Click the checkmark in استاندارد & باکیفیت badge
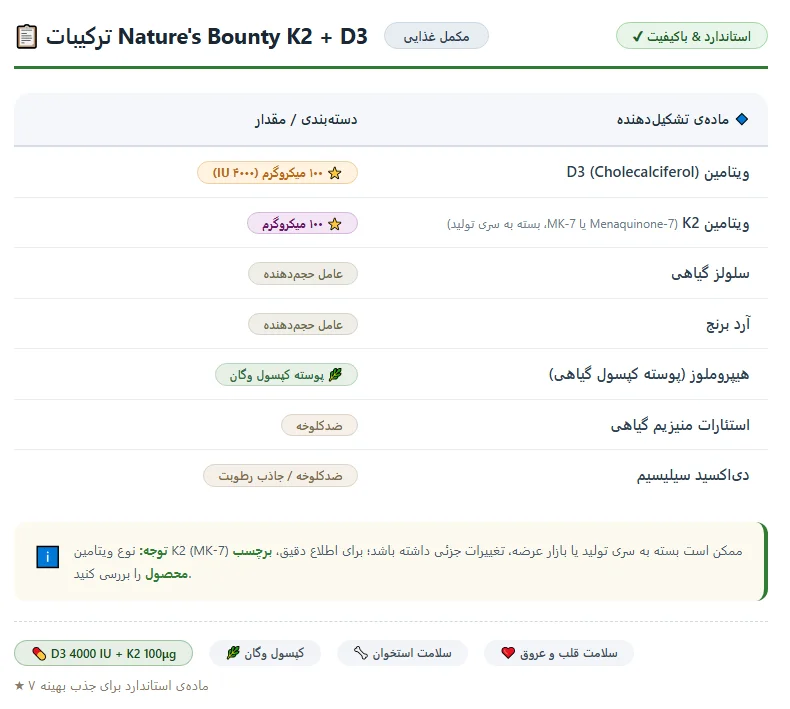Viewport: 790px width, 709px height. 637,36
